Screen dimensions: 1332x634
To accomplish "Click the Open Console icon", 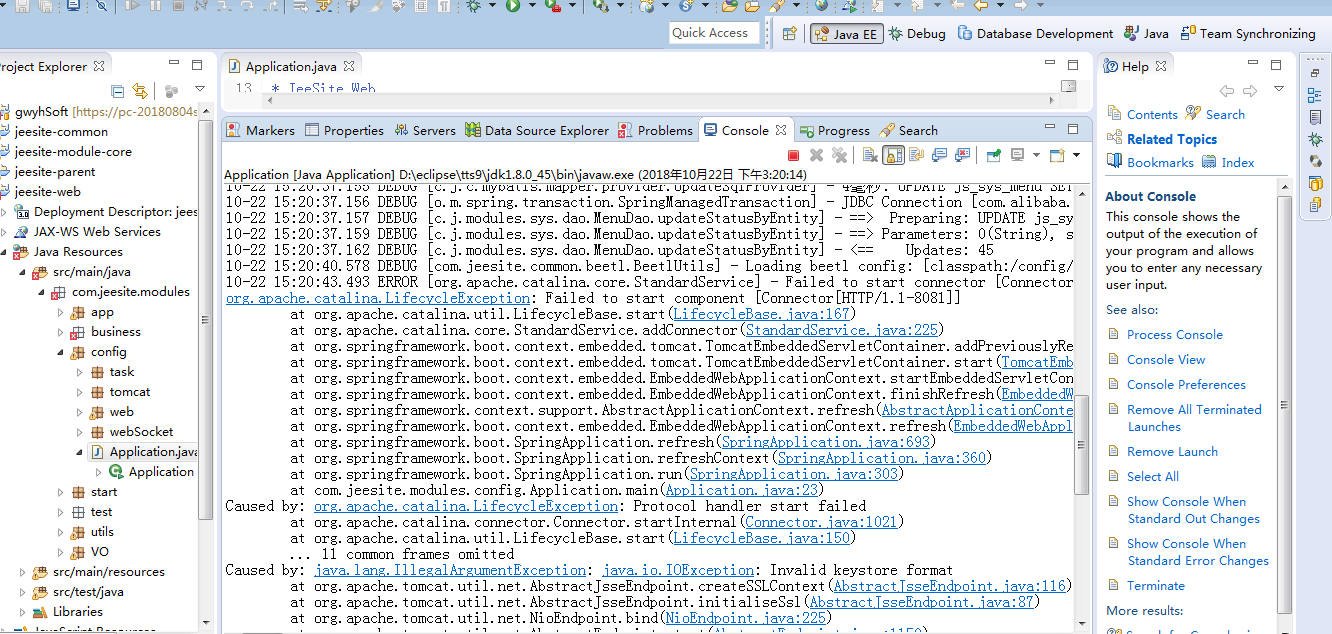I will coord(1057,155).
